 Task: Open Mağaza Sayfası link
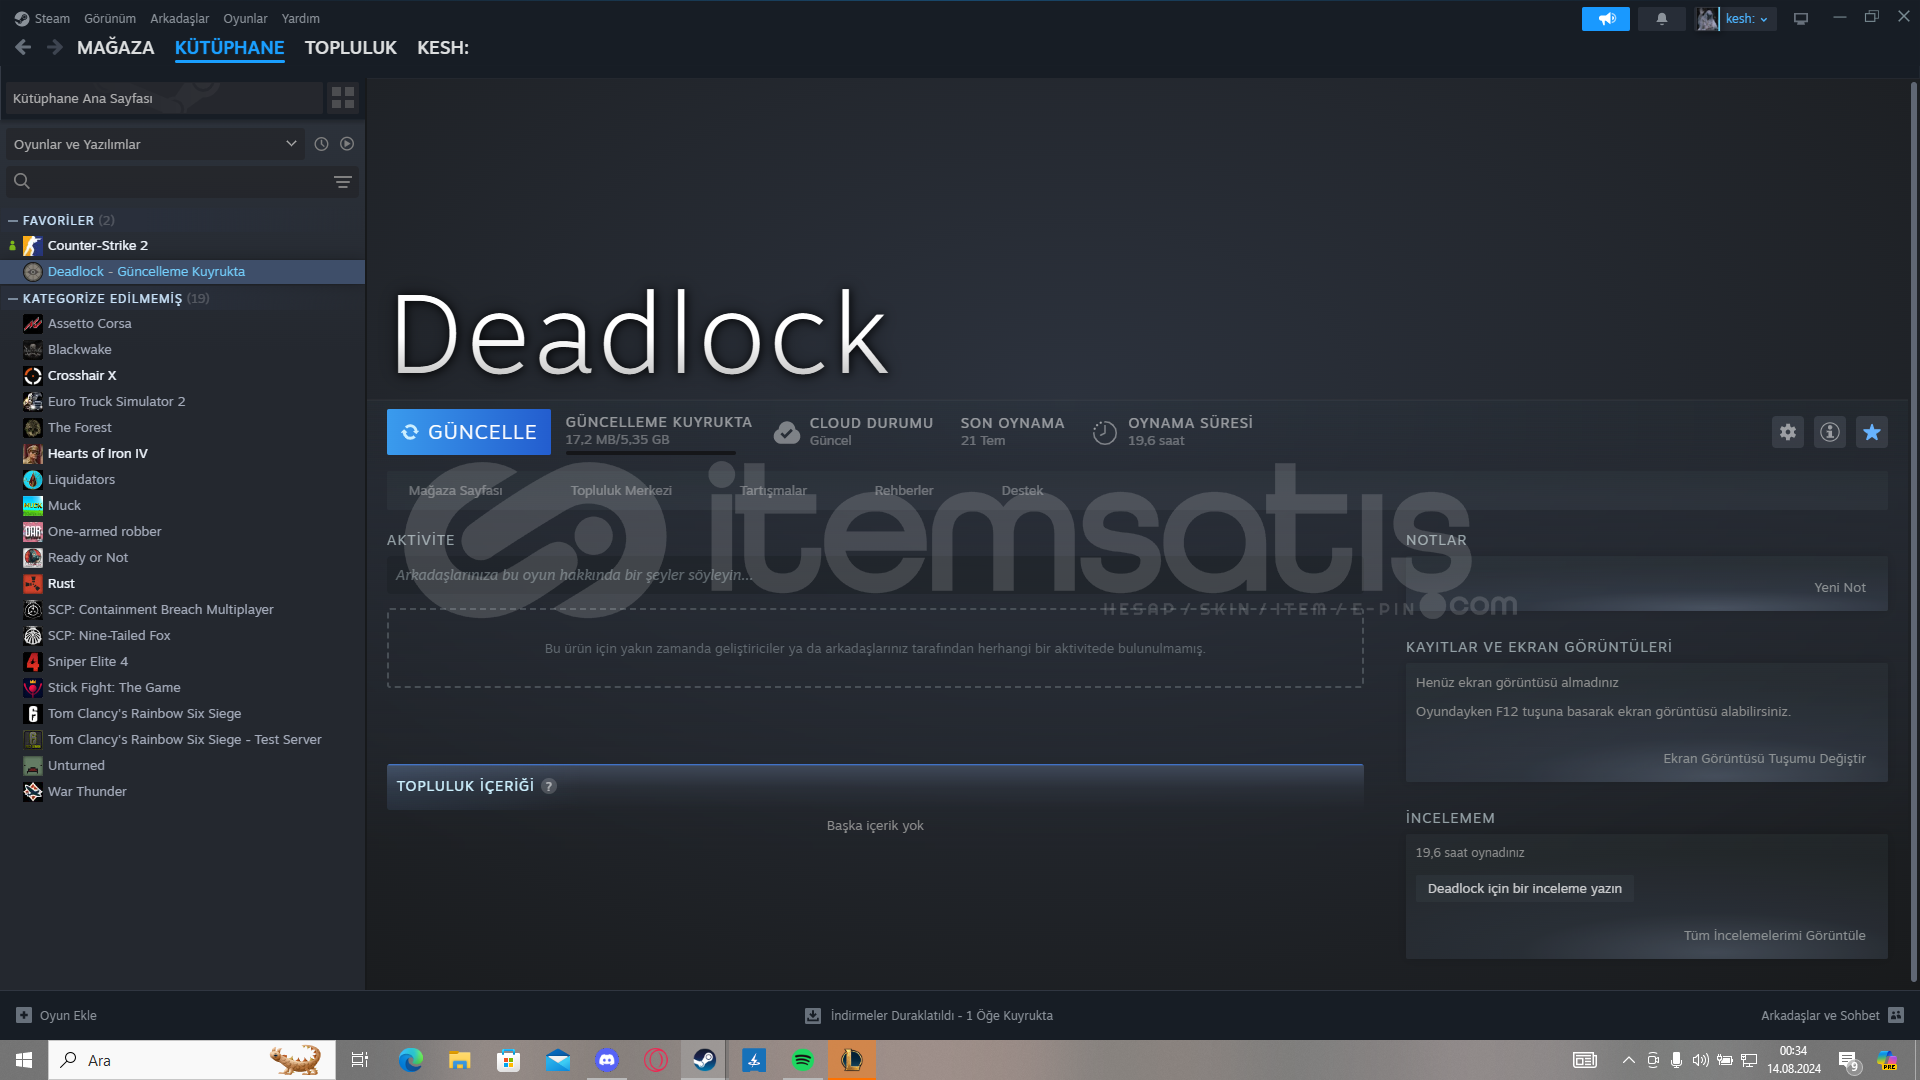click(x=456, y=491)
